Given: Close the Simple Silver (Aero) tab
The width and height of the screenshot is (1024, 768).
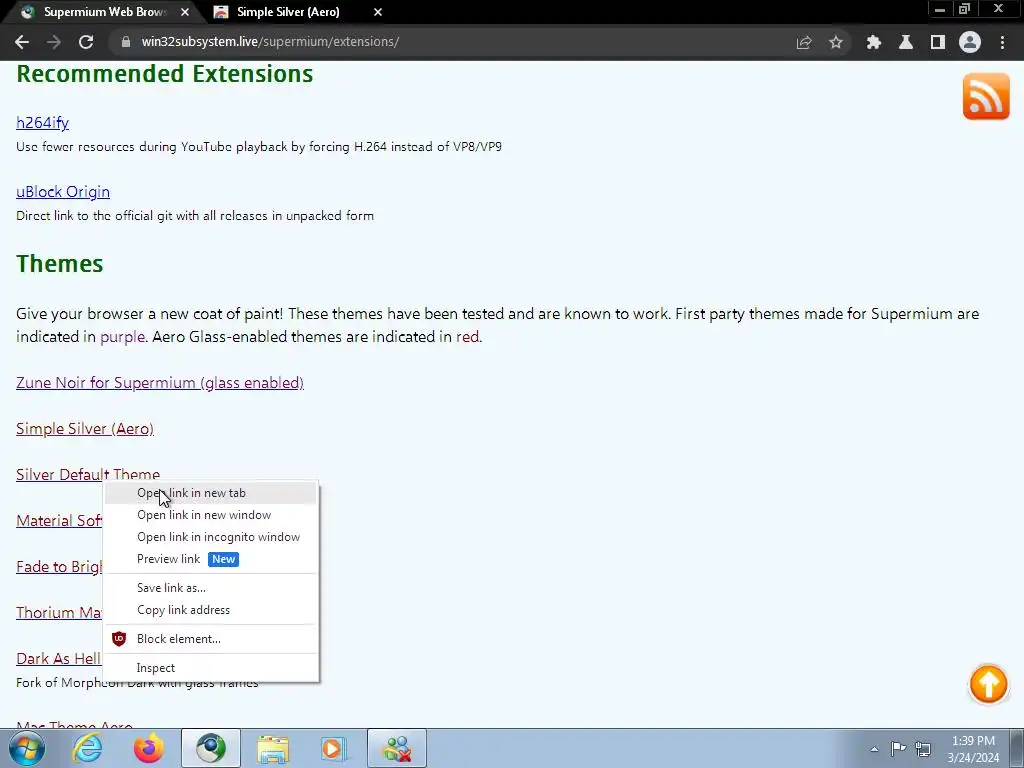Looking at the screenshot, I should tap(377, 12).
